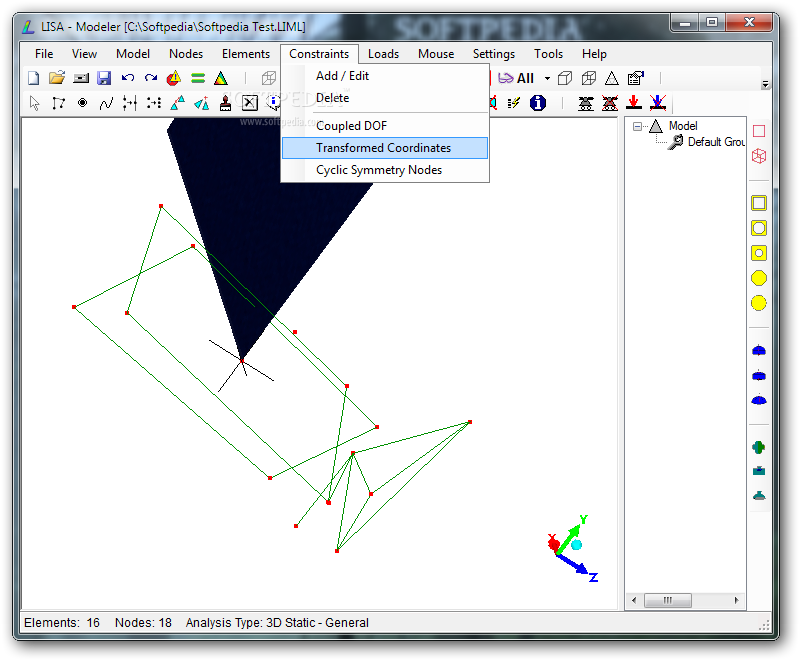800x661 pixels.
Task: Select the polygon nodes selection tool
Action: tap(58, 103)
